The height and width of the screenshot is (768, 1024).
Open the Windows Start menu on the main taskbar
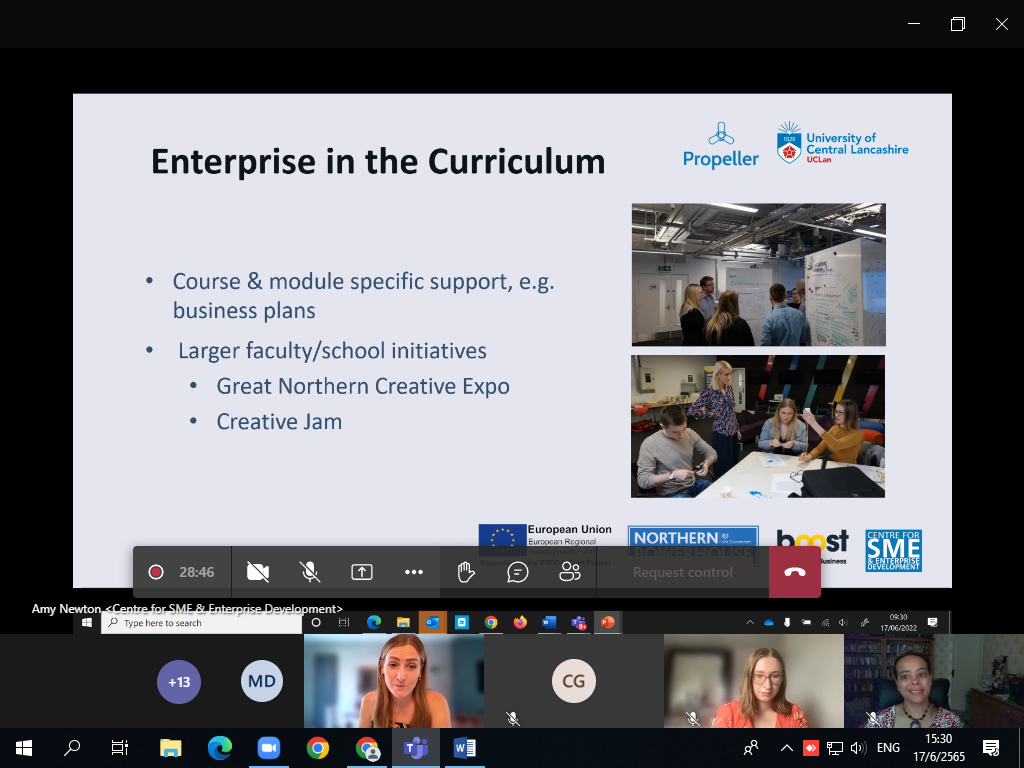[x=24, y=748]
